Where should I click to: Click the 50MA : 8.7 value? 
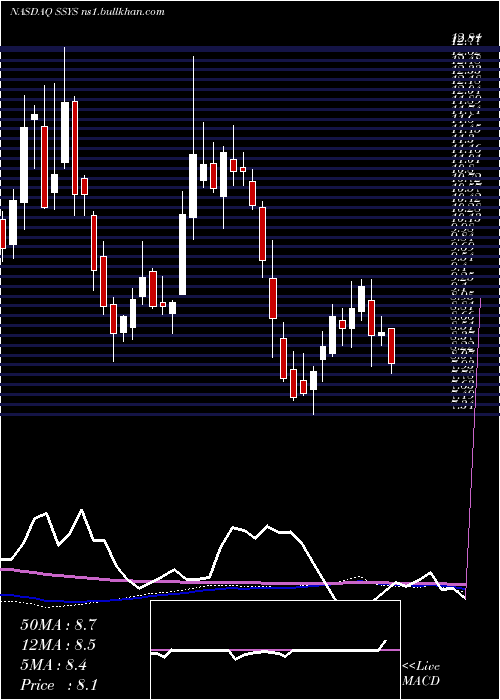click(x=58, y=625)
